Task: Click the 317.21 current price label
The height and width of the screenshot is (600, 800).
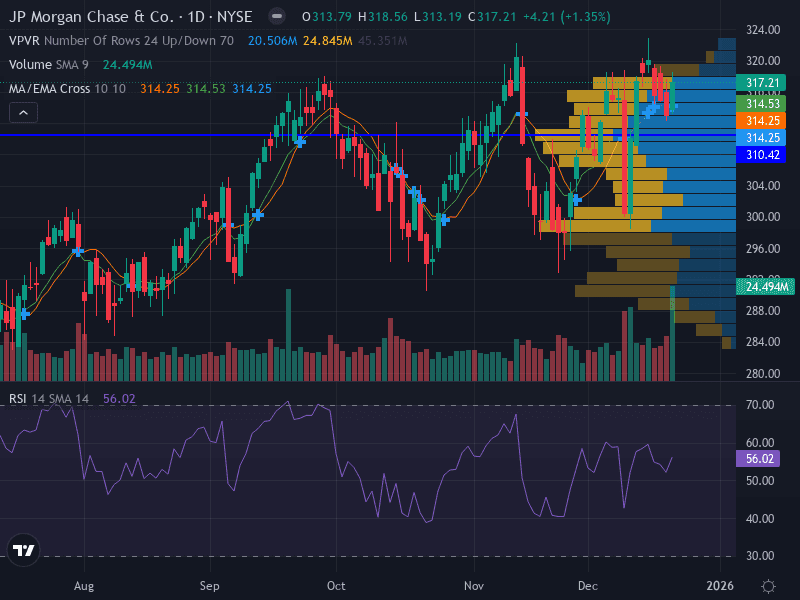Action: pos(761,83)
